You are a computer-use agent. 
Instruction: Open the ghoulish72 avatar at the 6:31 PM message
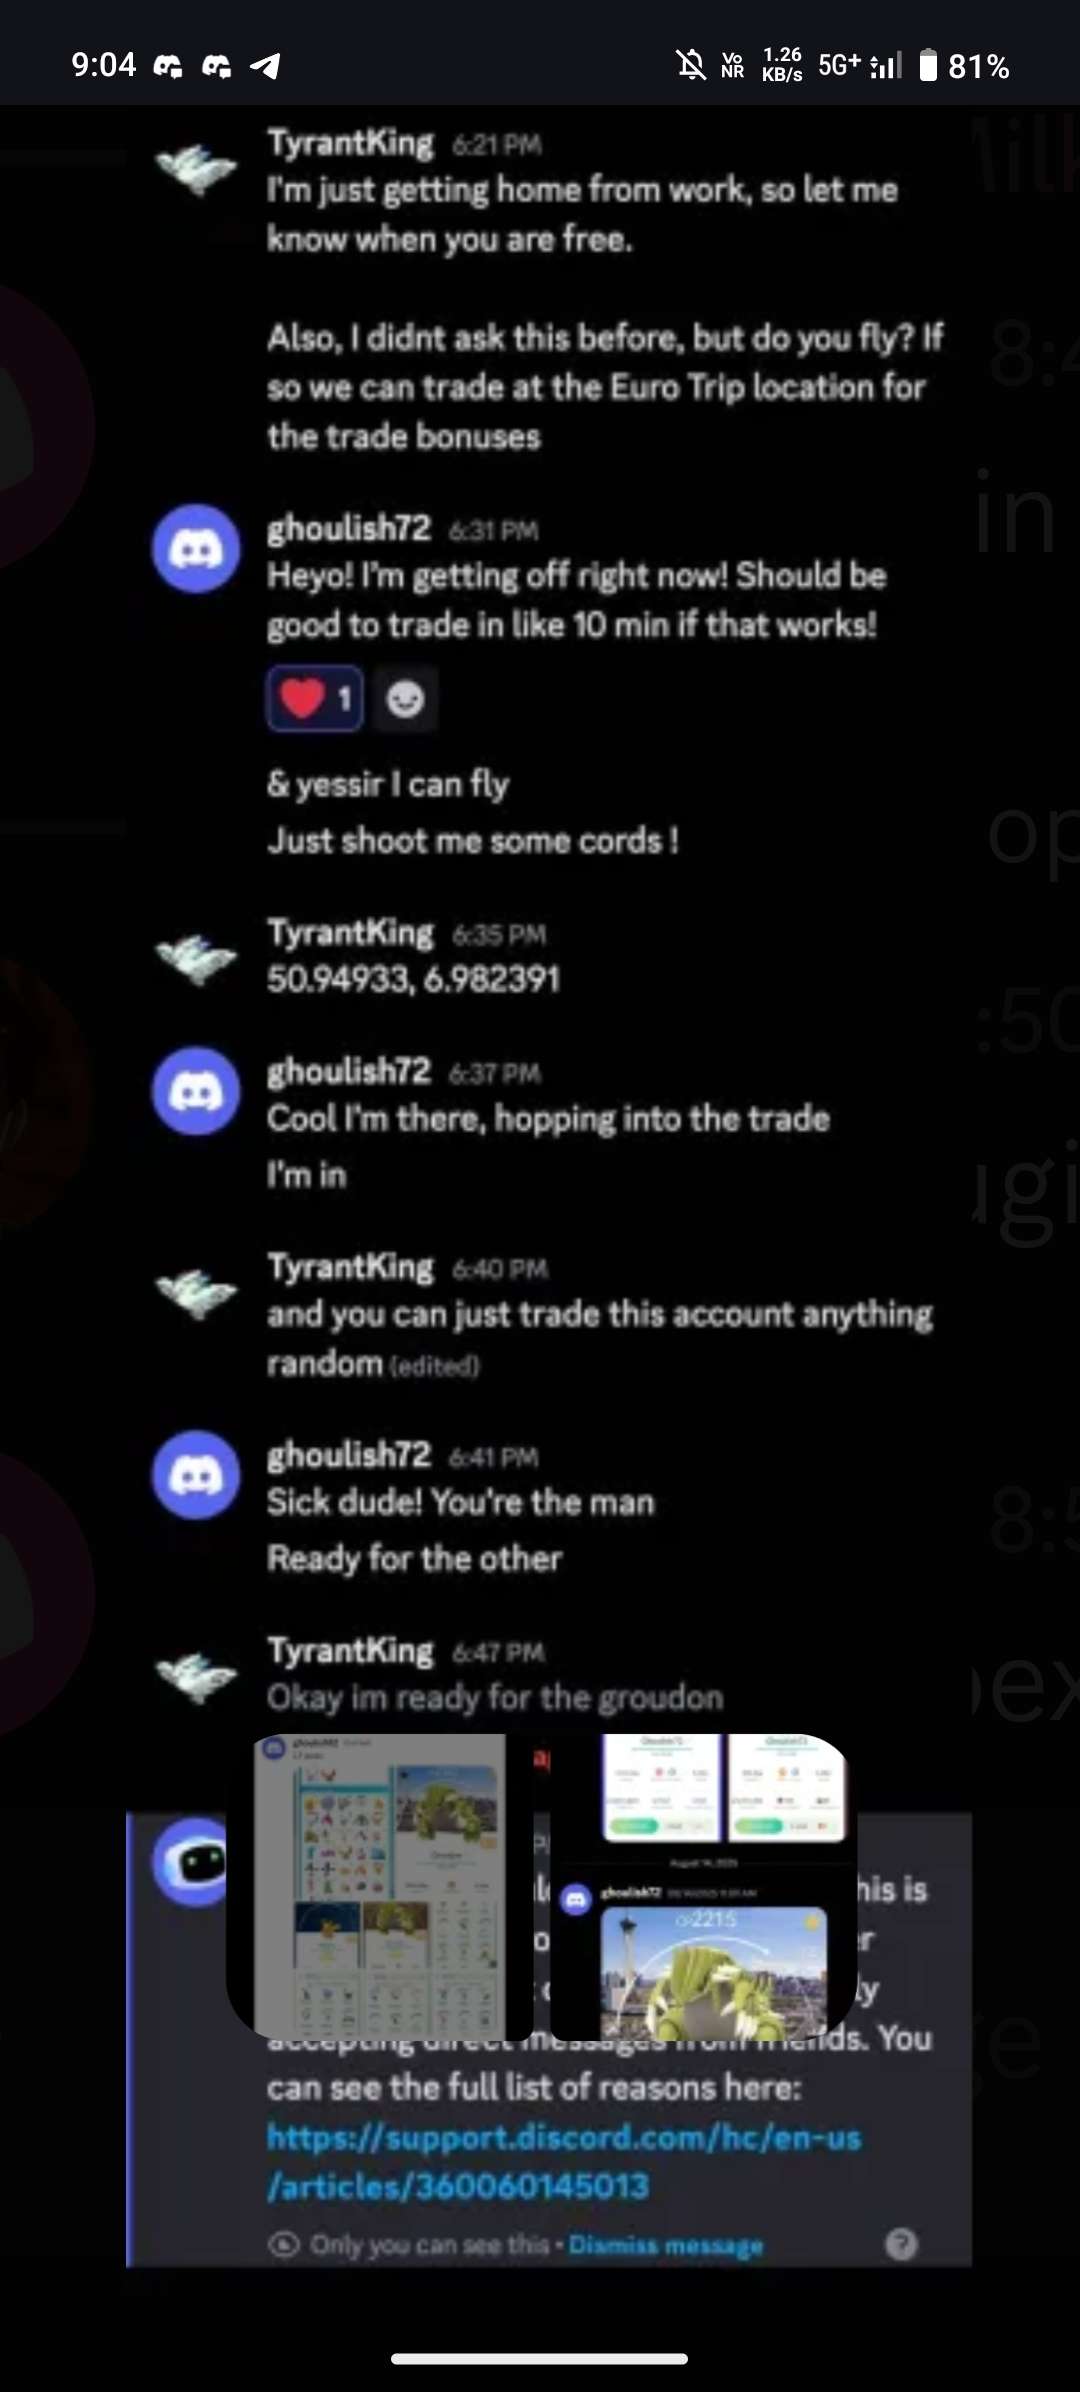pyautogui.click(x=196, y=548)
